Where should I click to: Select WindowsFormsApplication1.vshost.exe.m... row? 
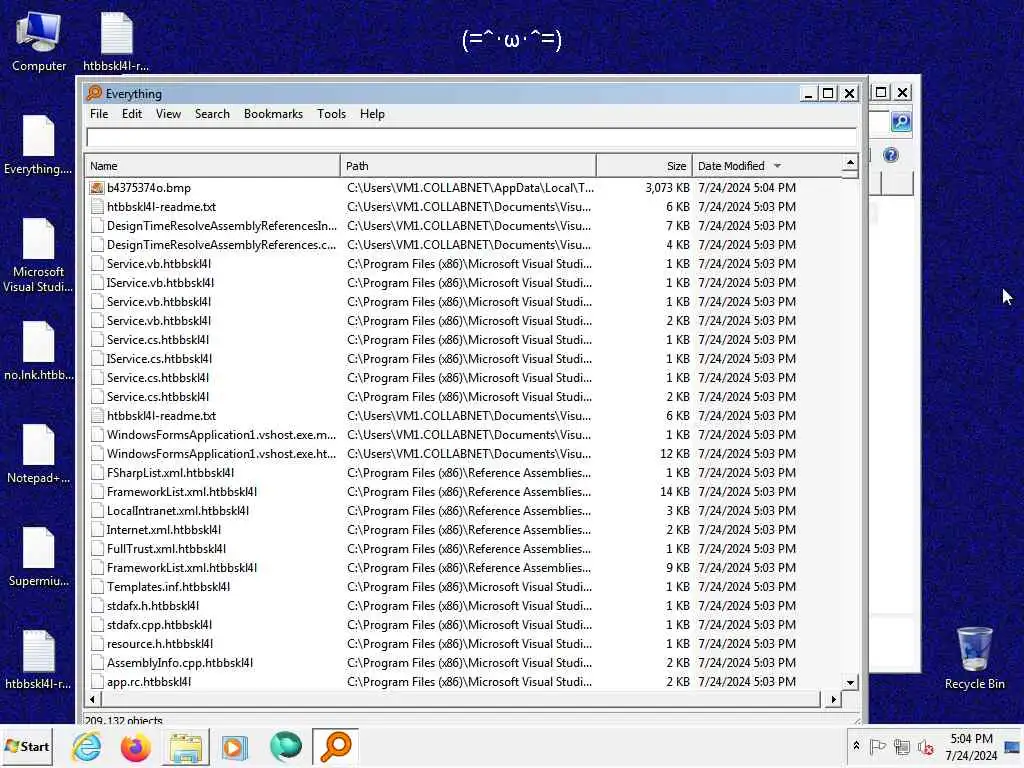tap(464, 435)
